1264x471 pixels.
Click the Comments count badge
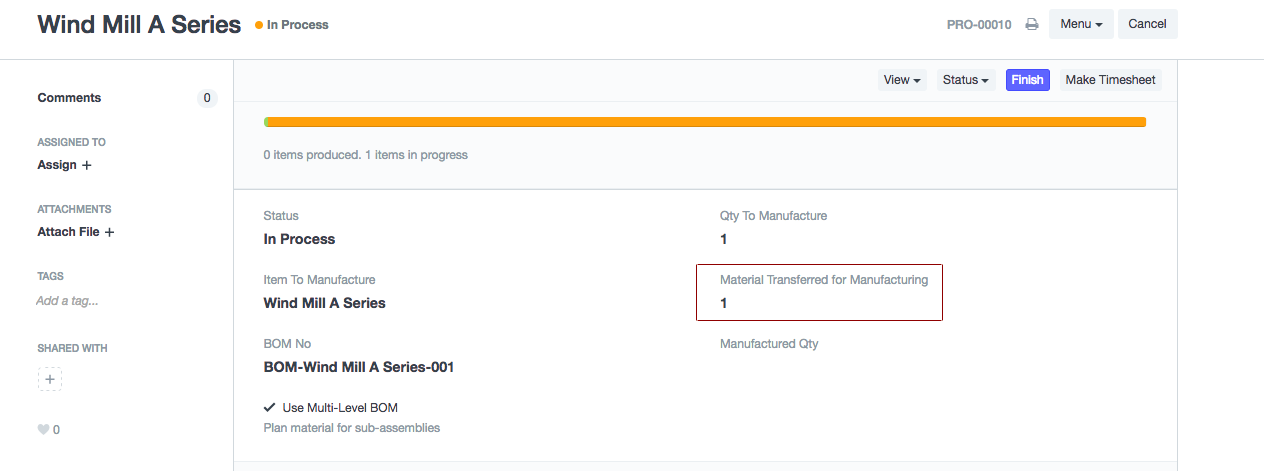point(207,98)
